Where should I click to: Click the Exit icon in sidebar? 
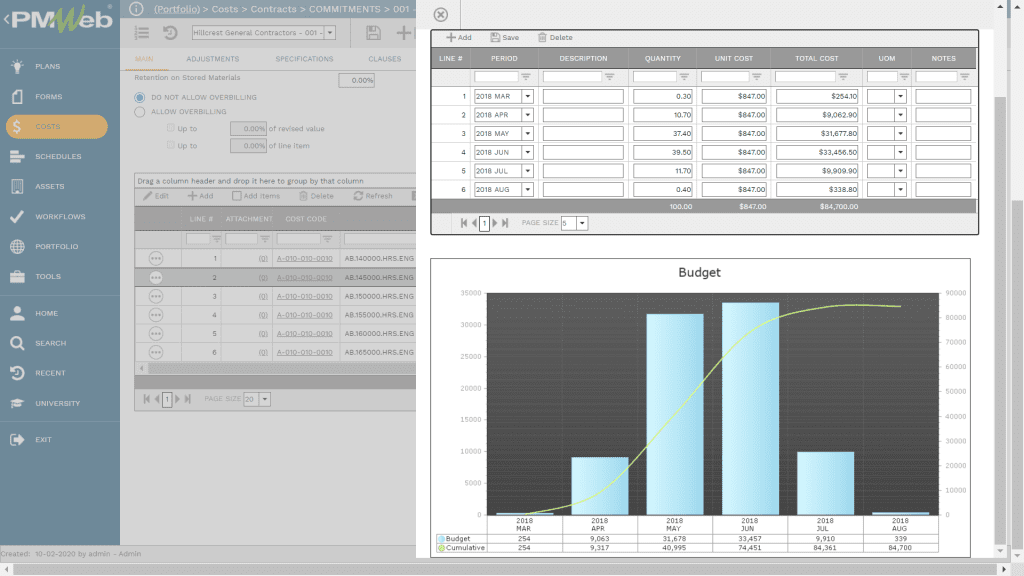(17, 440)
